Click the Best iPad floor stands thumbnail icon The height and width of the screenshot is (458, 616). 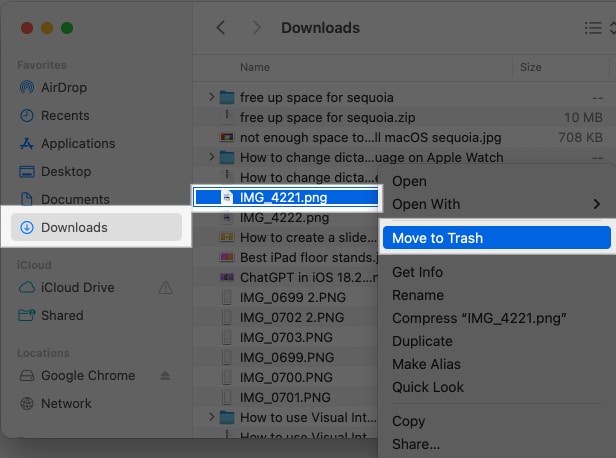227,257
